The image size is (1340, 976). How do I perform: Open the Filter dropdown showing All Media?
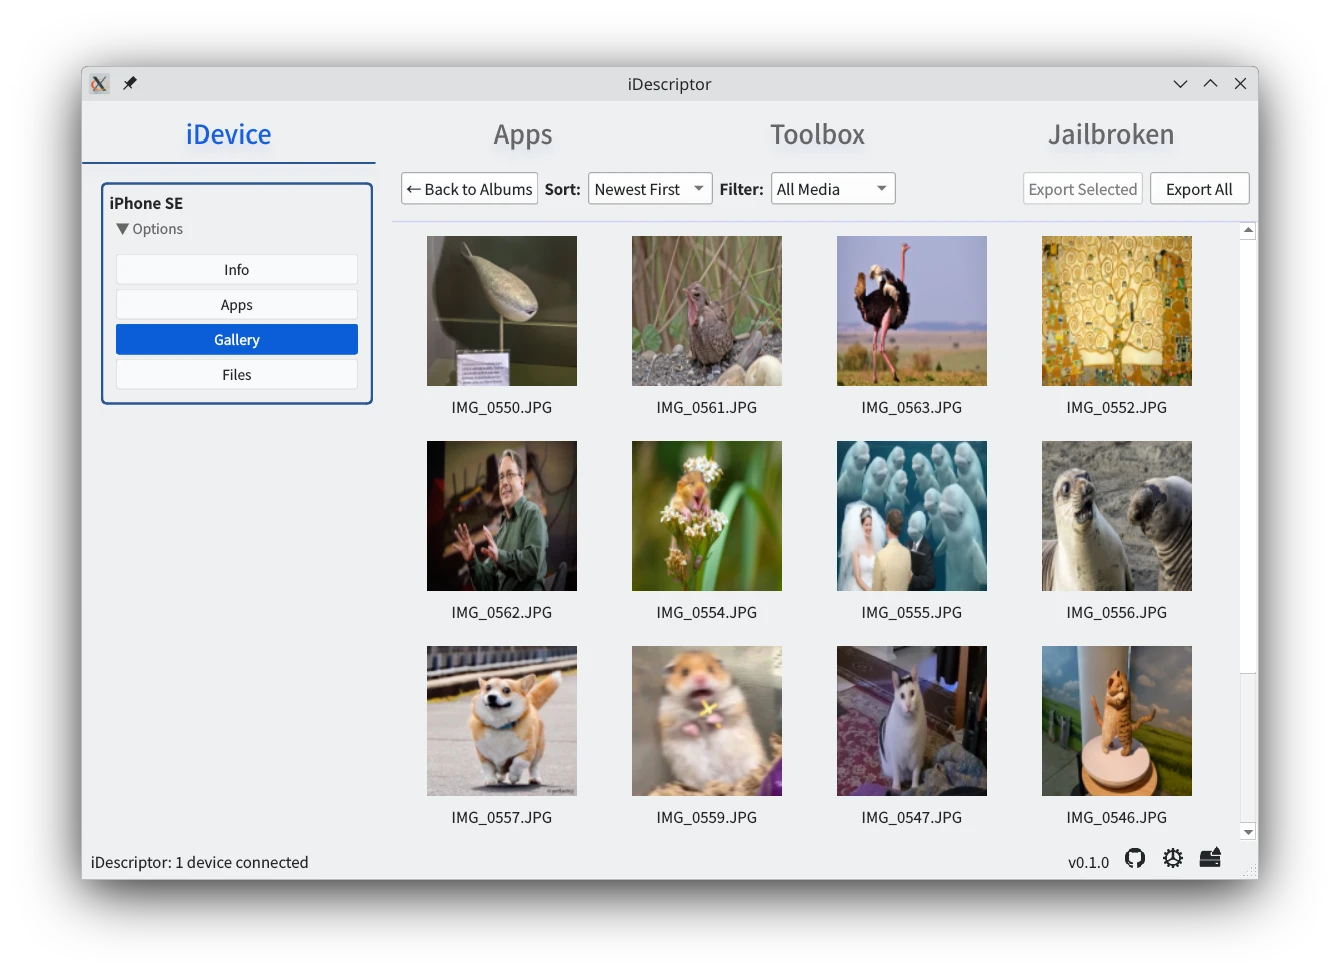[832, 189]
